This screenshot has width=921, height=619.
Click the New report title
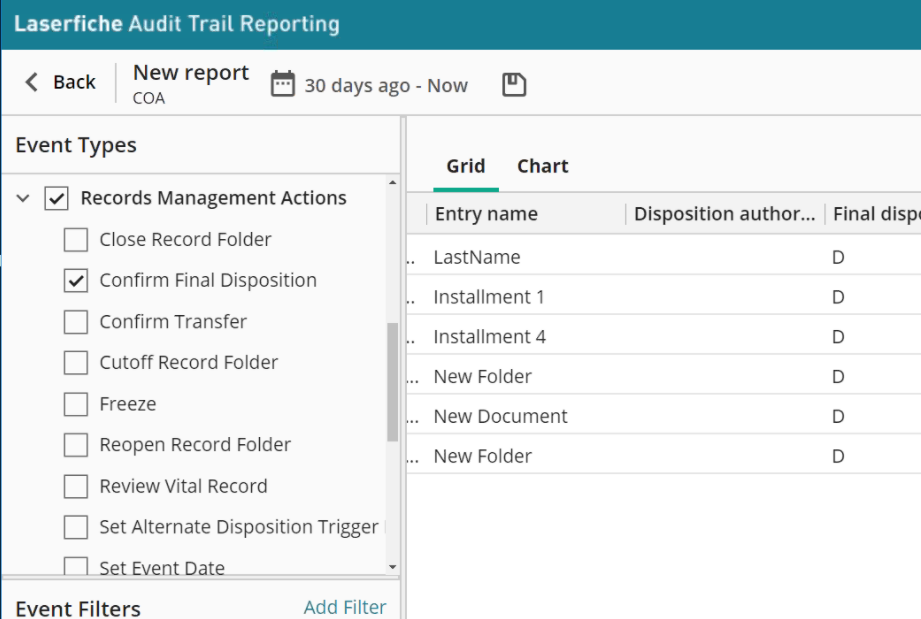[x=191, y=73]
